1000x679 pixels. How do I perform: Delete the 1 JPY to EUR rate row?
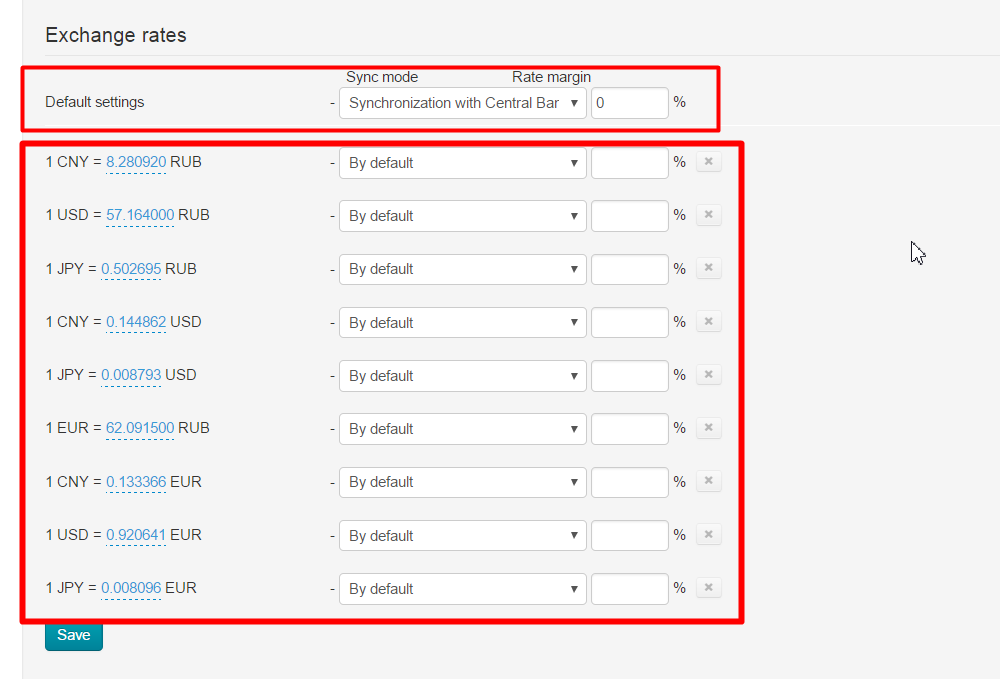(708, 587)
